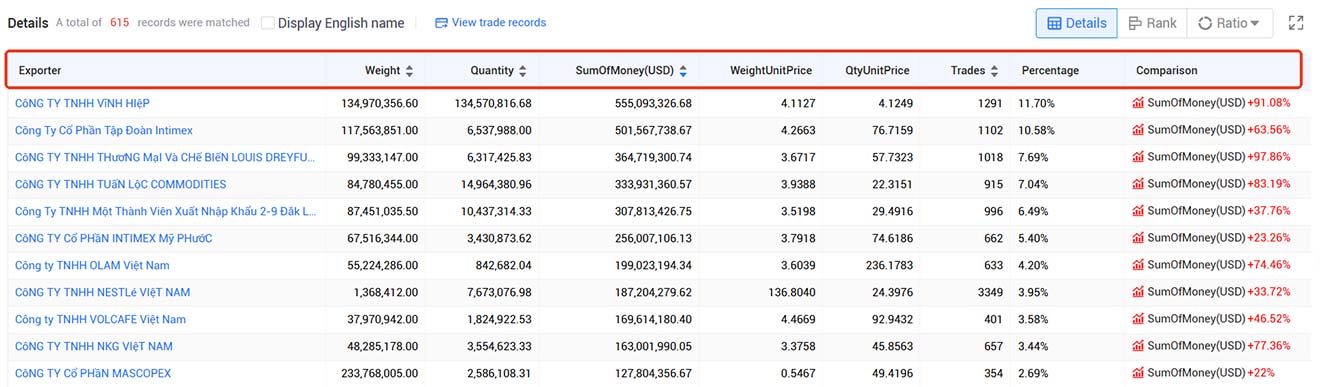Open the LOUIS DREYFUS exporter link
The height and width of the screenshot is (387, 1320).
tap(165, 157)
